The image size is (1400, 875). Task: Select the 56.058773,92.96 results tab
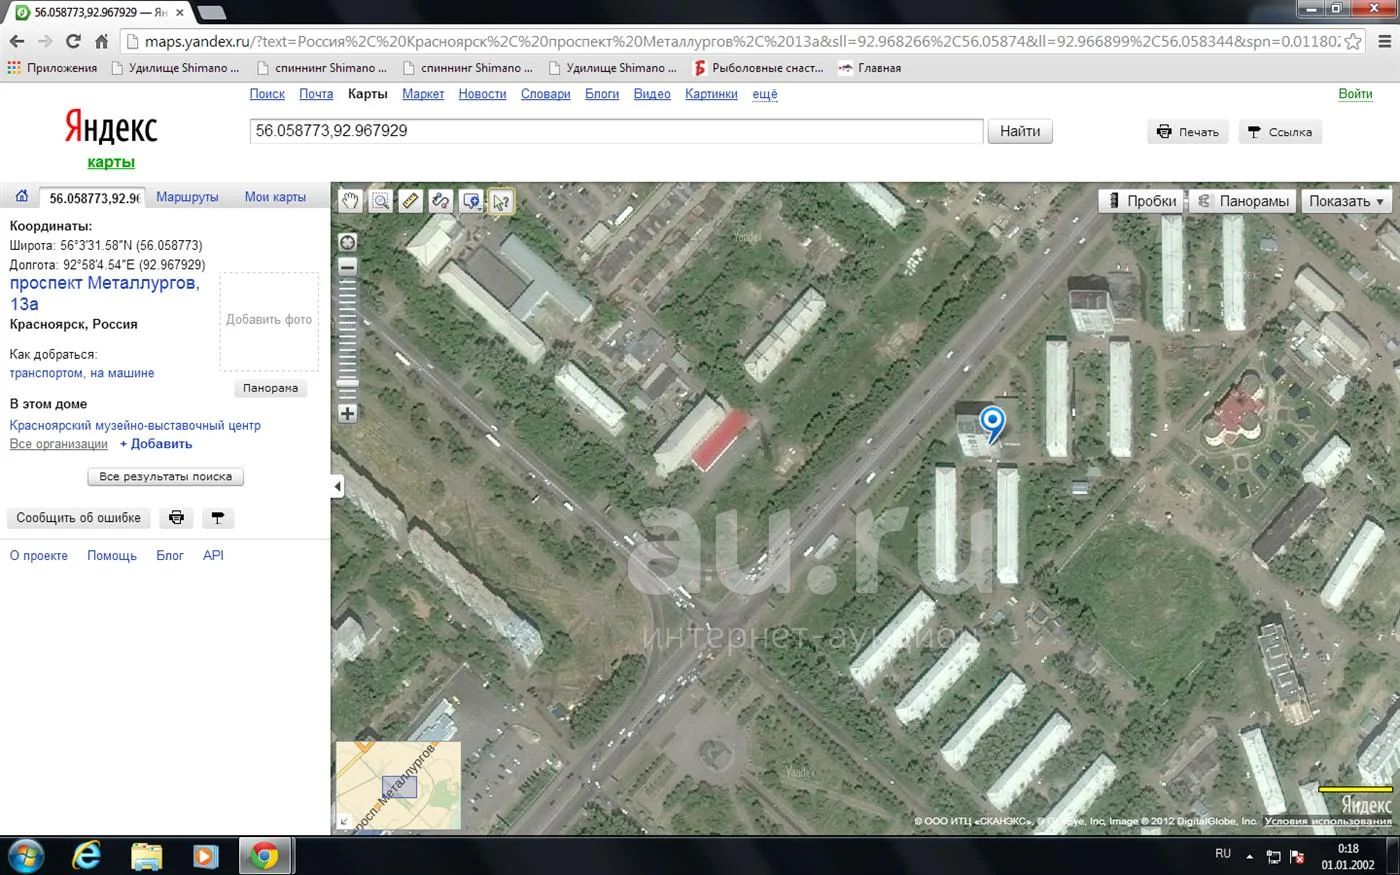click(93, 198)
